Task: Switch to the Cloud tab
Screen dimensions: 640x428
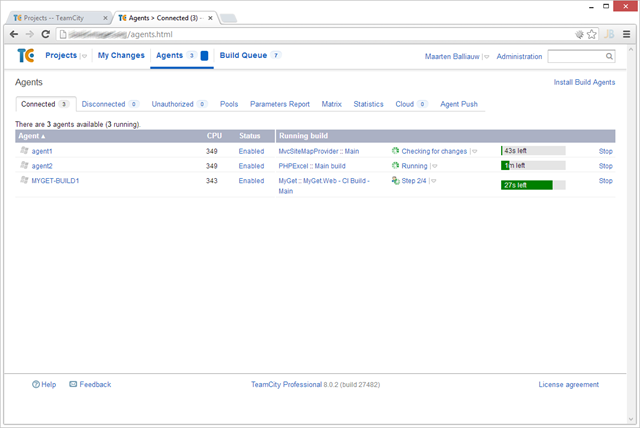Action: point(411,104)
